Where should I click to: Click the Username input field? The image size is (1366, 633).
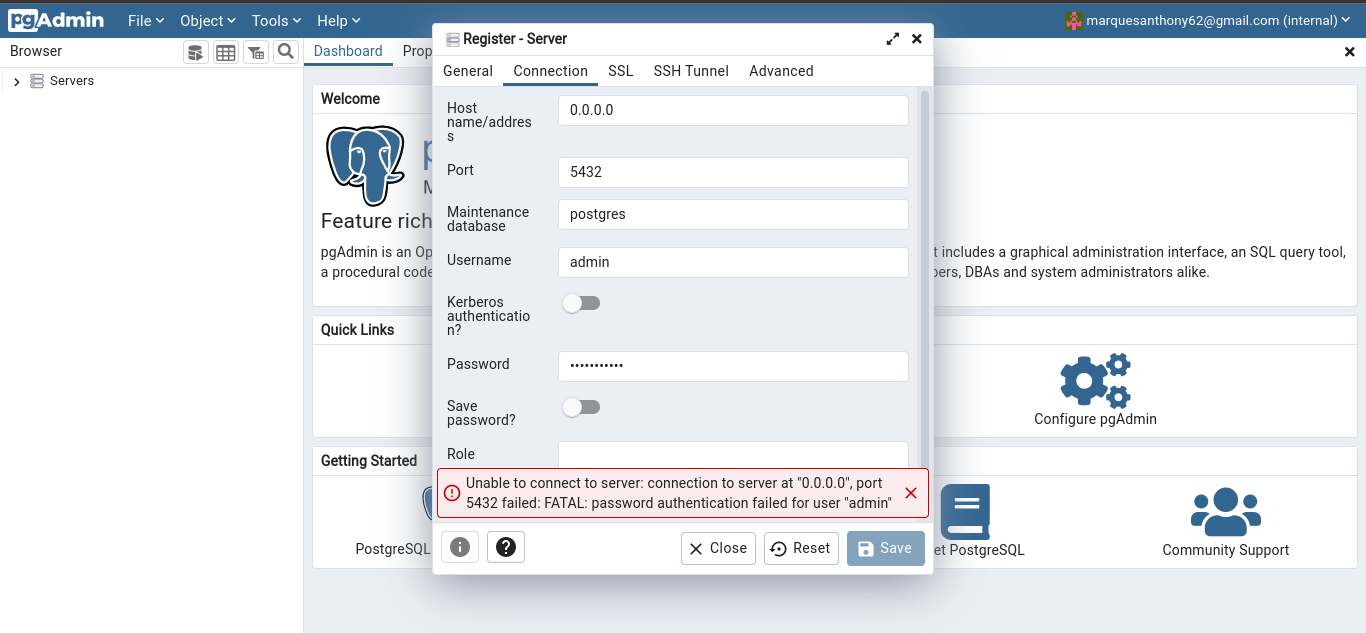coord(733,262)
